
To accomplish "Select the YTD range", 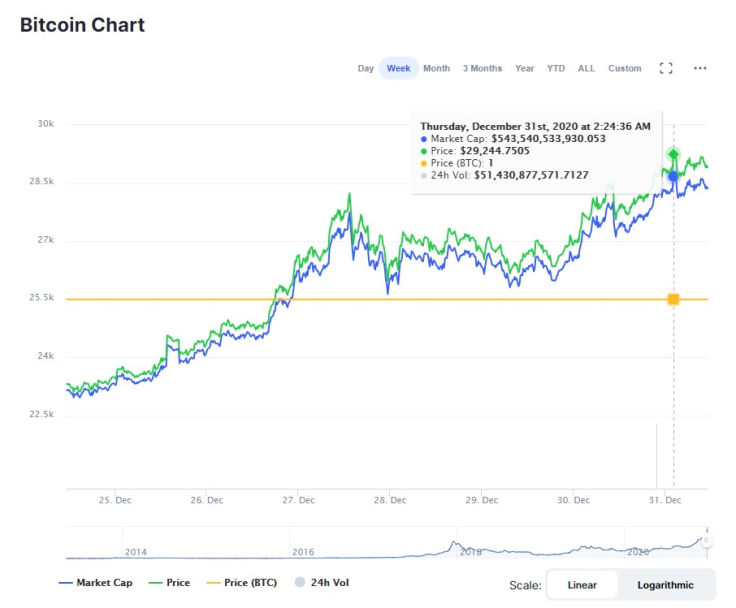I will click(x=556, y=68).
